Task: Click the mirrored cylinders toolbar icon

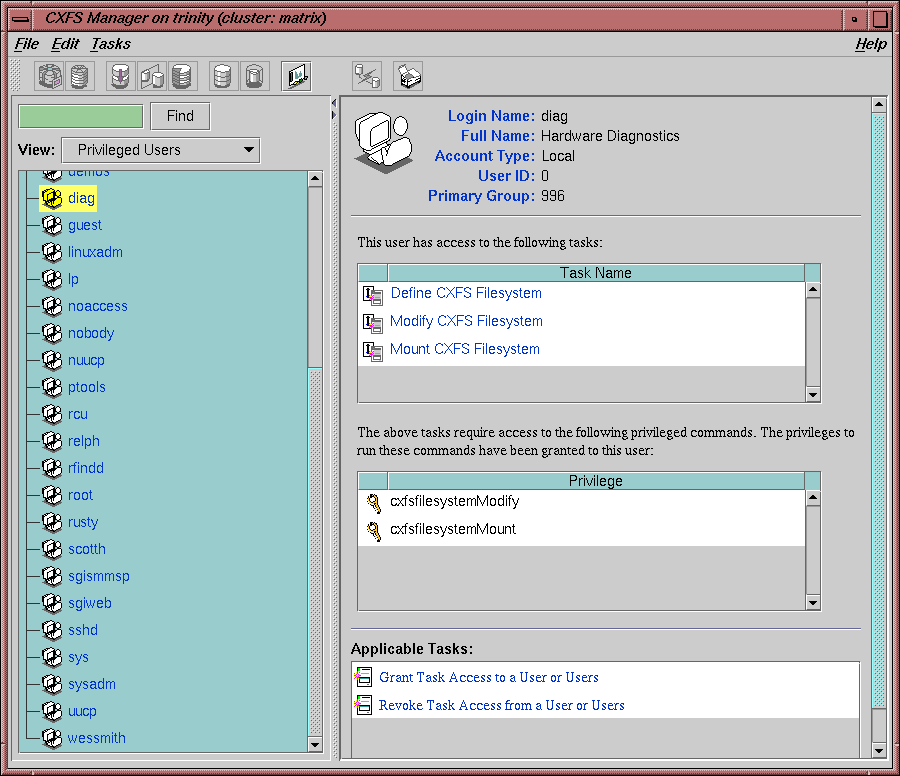Action: pos(152,76)
